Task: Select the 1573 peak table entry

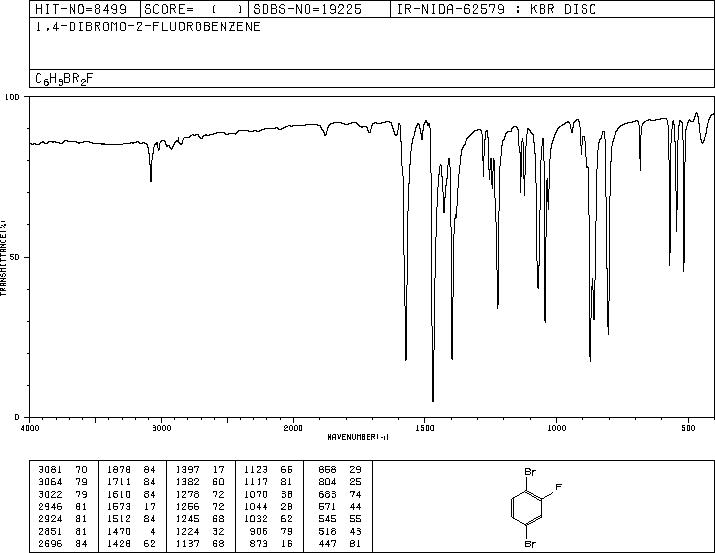Action: [x=131, y=506]
